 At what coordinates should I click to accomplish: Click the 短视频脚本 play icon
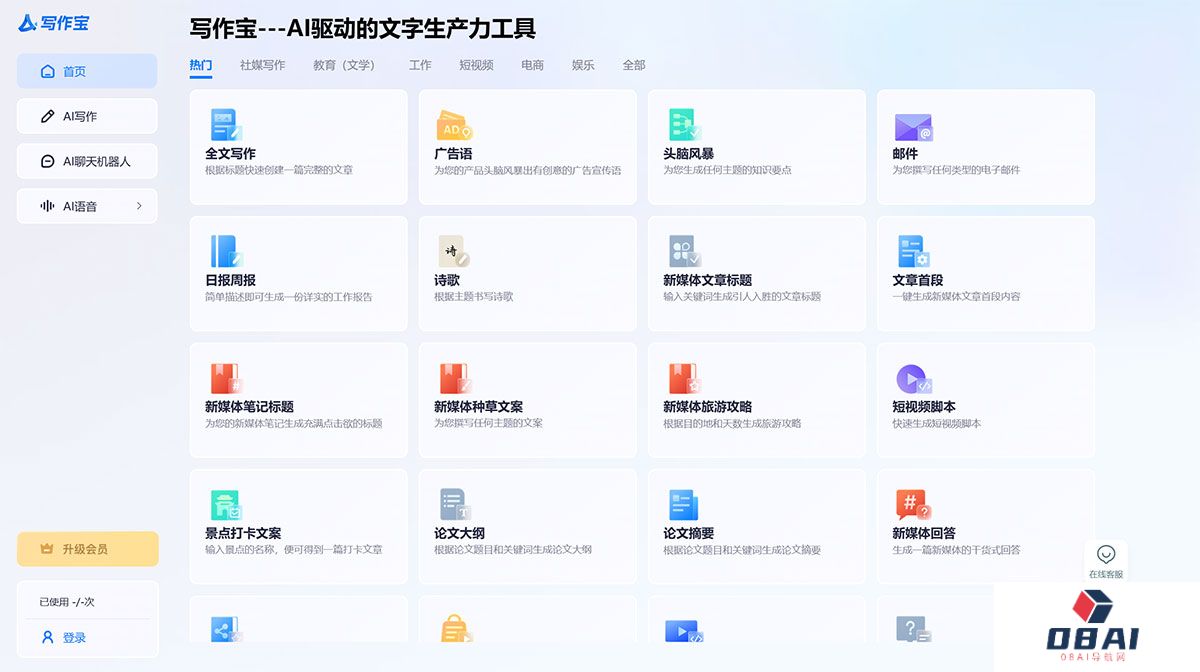[912, 379]
